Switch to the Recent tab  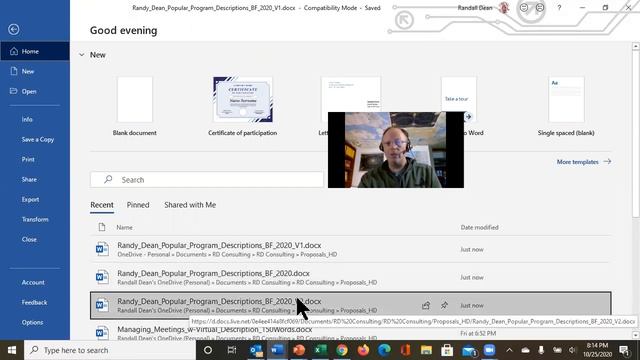102,205
